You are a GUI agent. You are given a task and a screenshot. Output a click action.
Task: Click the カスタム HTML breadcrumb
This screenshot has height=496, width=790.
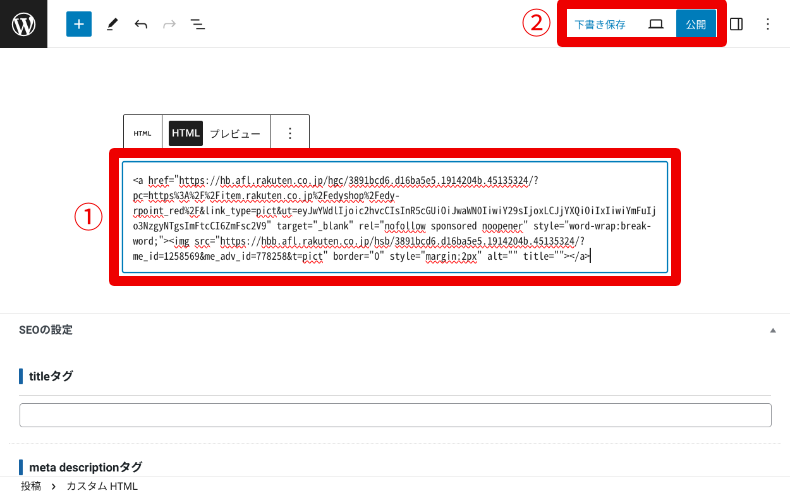point(102,486)
